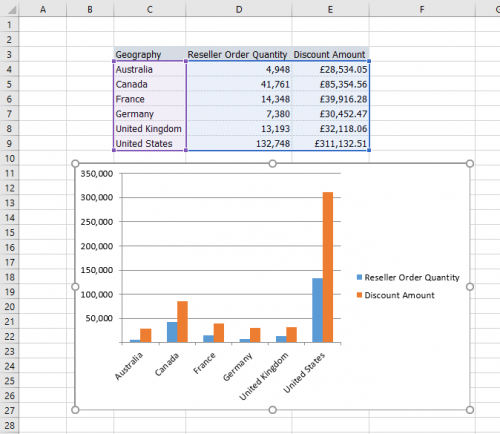Select column C header

coord(149,9)
